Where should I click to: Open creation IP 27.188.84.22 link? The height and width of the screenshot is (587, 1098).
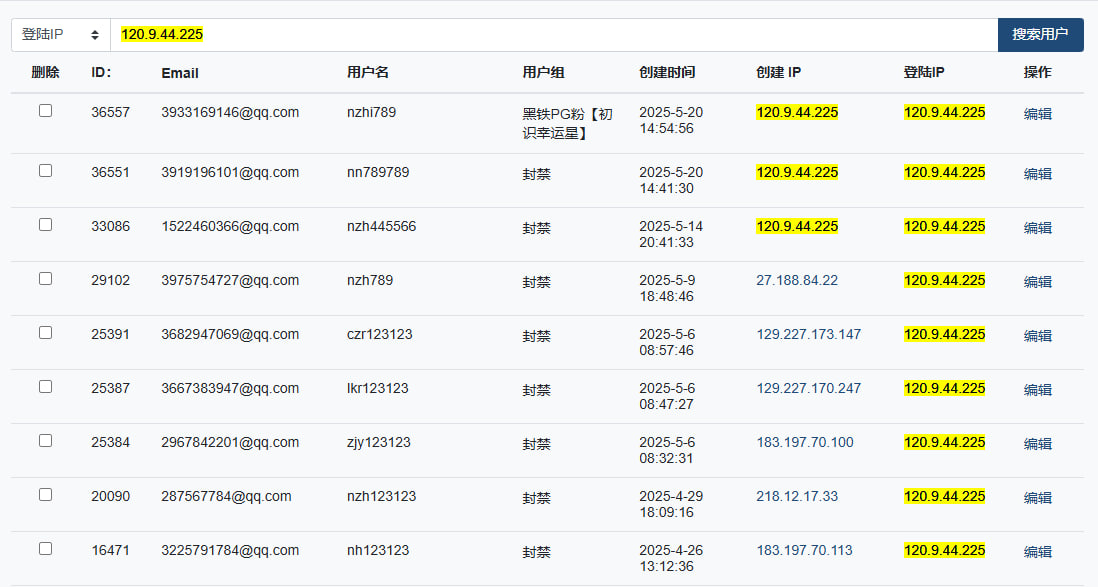(x=797, y=280)
